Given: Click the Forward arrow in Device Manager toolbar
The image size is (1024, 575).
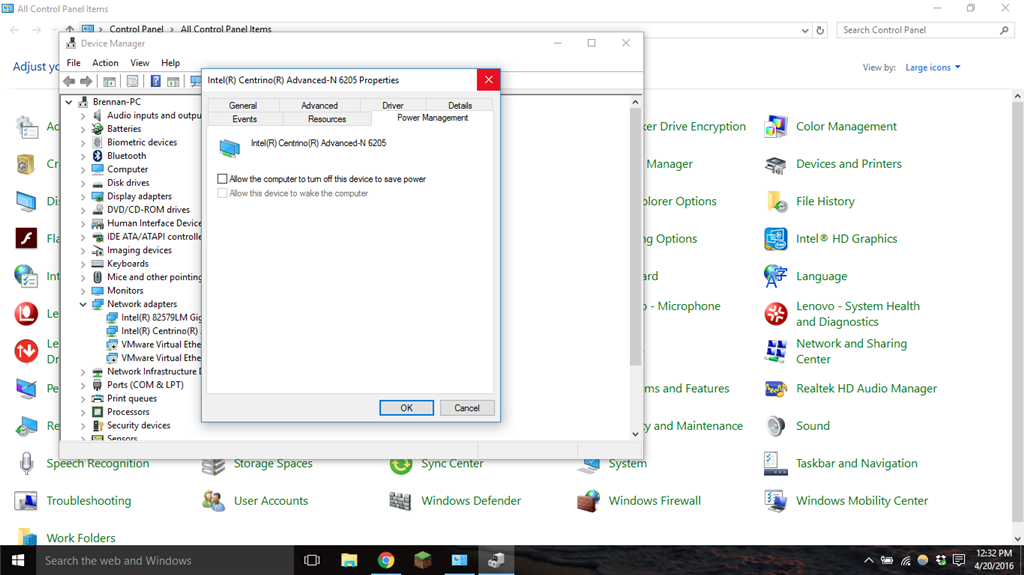Looking at the screenshot, I should tap(86, 82).
